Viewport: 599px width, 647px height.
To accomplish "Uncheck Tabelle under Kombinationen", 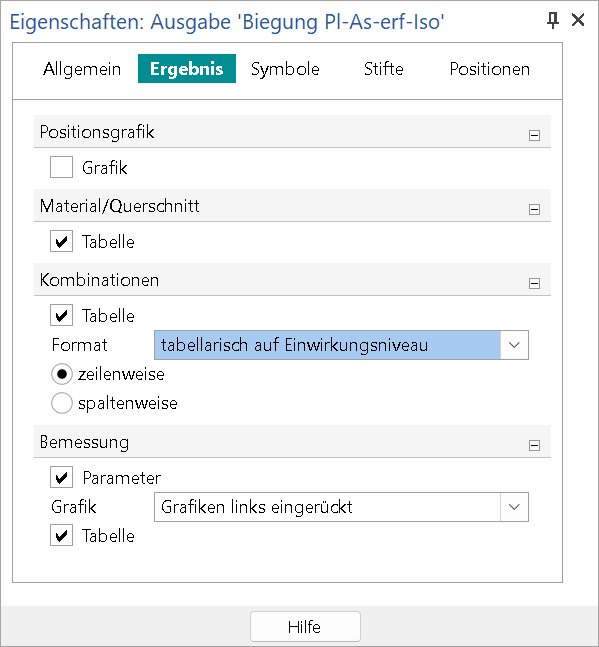I will coord(61,315).
